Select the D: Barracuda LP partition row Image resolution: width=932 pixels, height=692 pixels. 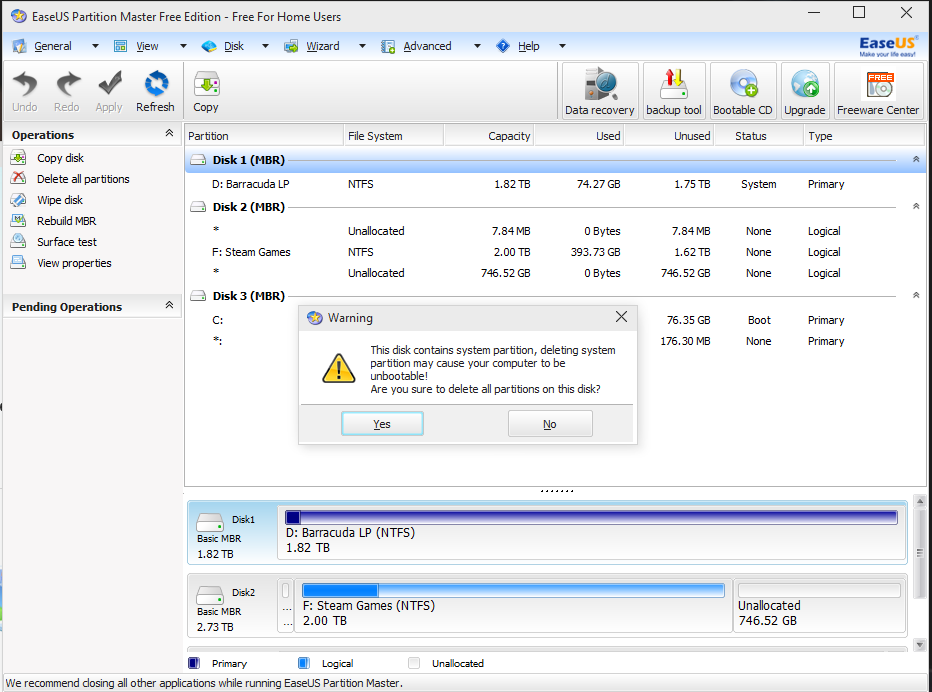[x=555, y=184]
